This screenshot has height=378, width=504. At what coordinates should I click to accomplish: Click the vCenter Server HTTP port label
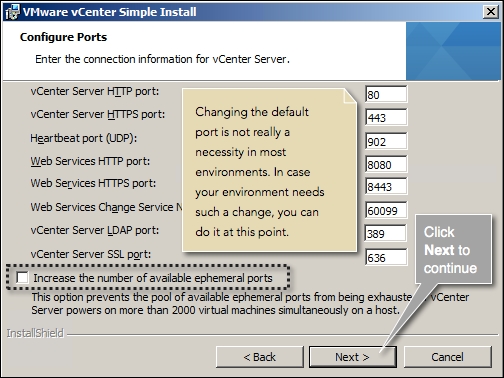coord(95,91)
